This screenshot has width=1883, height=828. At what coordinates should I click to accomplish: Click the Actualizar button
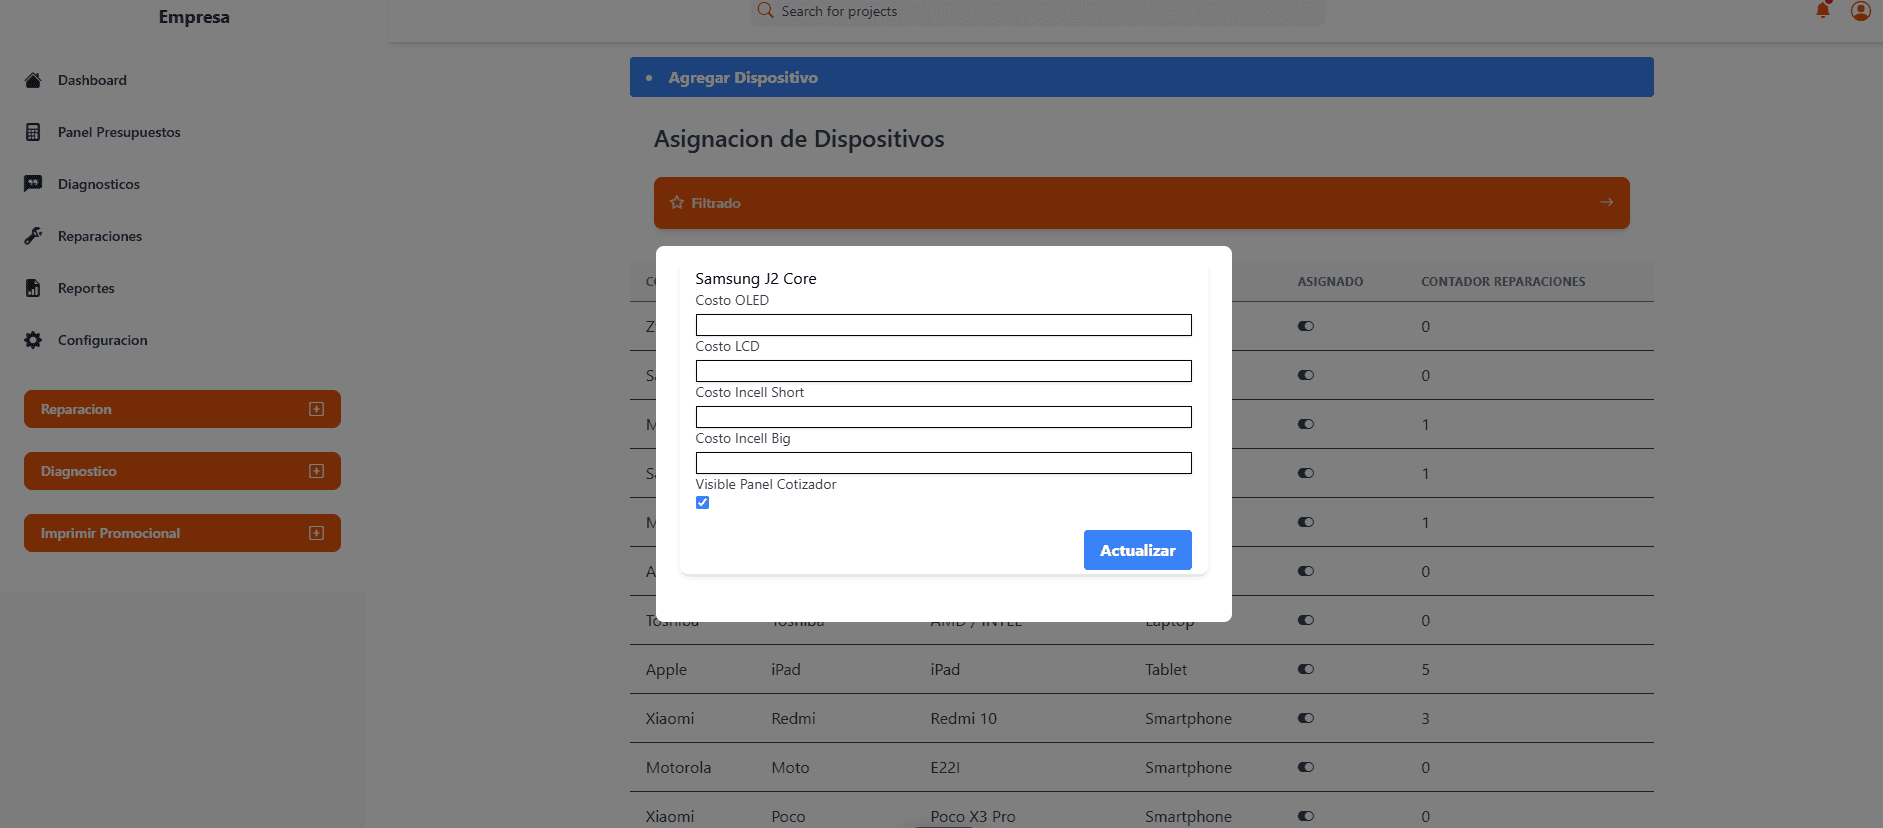(x=1137, y=550)
